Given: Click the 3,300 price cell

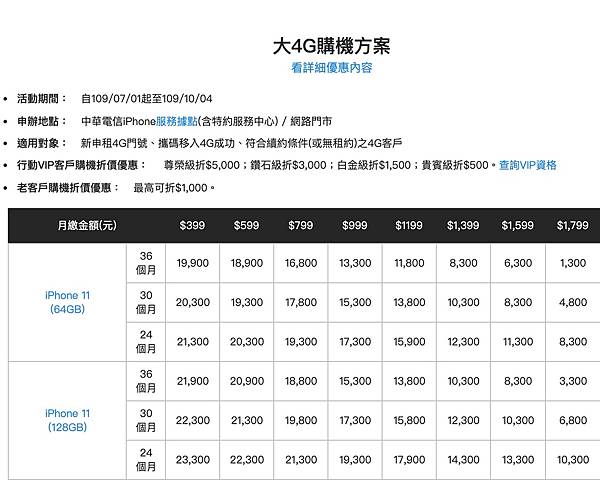Looking at the screenshot, I should pos(573,381).
